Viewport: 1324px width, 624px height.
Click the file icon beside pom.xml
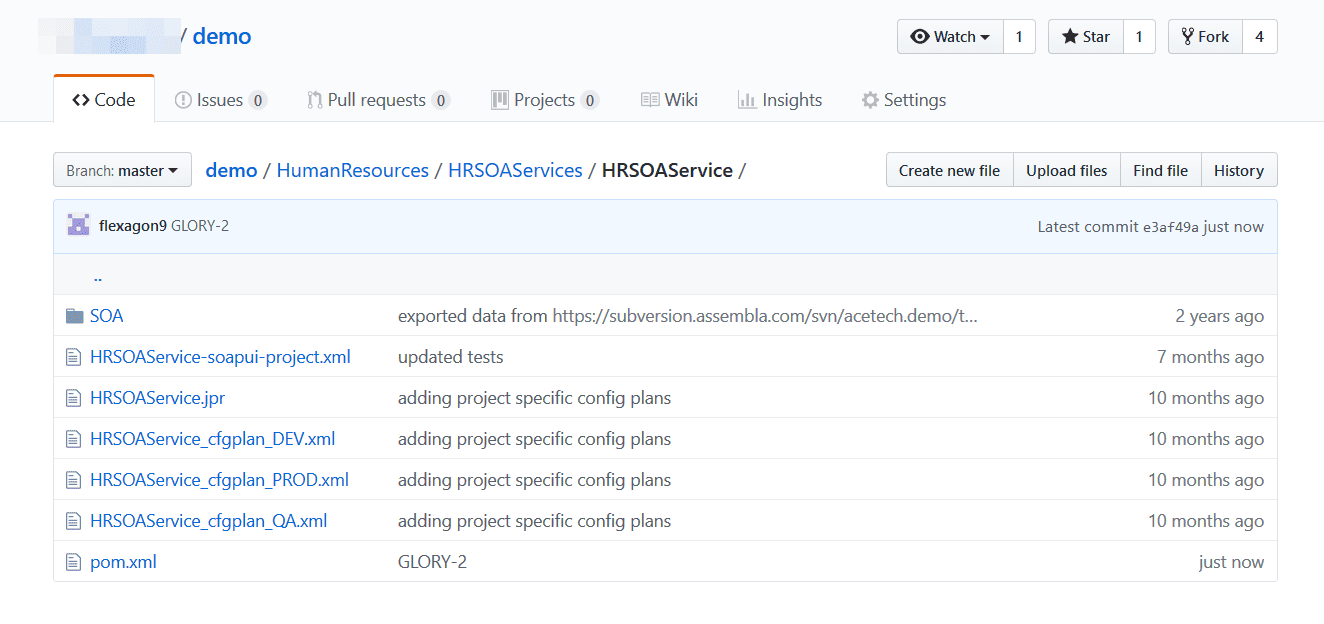coord(72,562)
